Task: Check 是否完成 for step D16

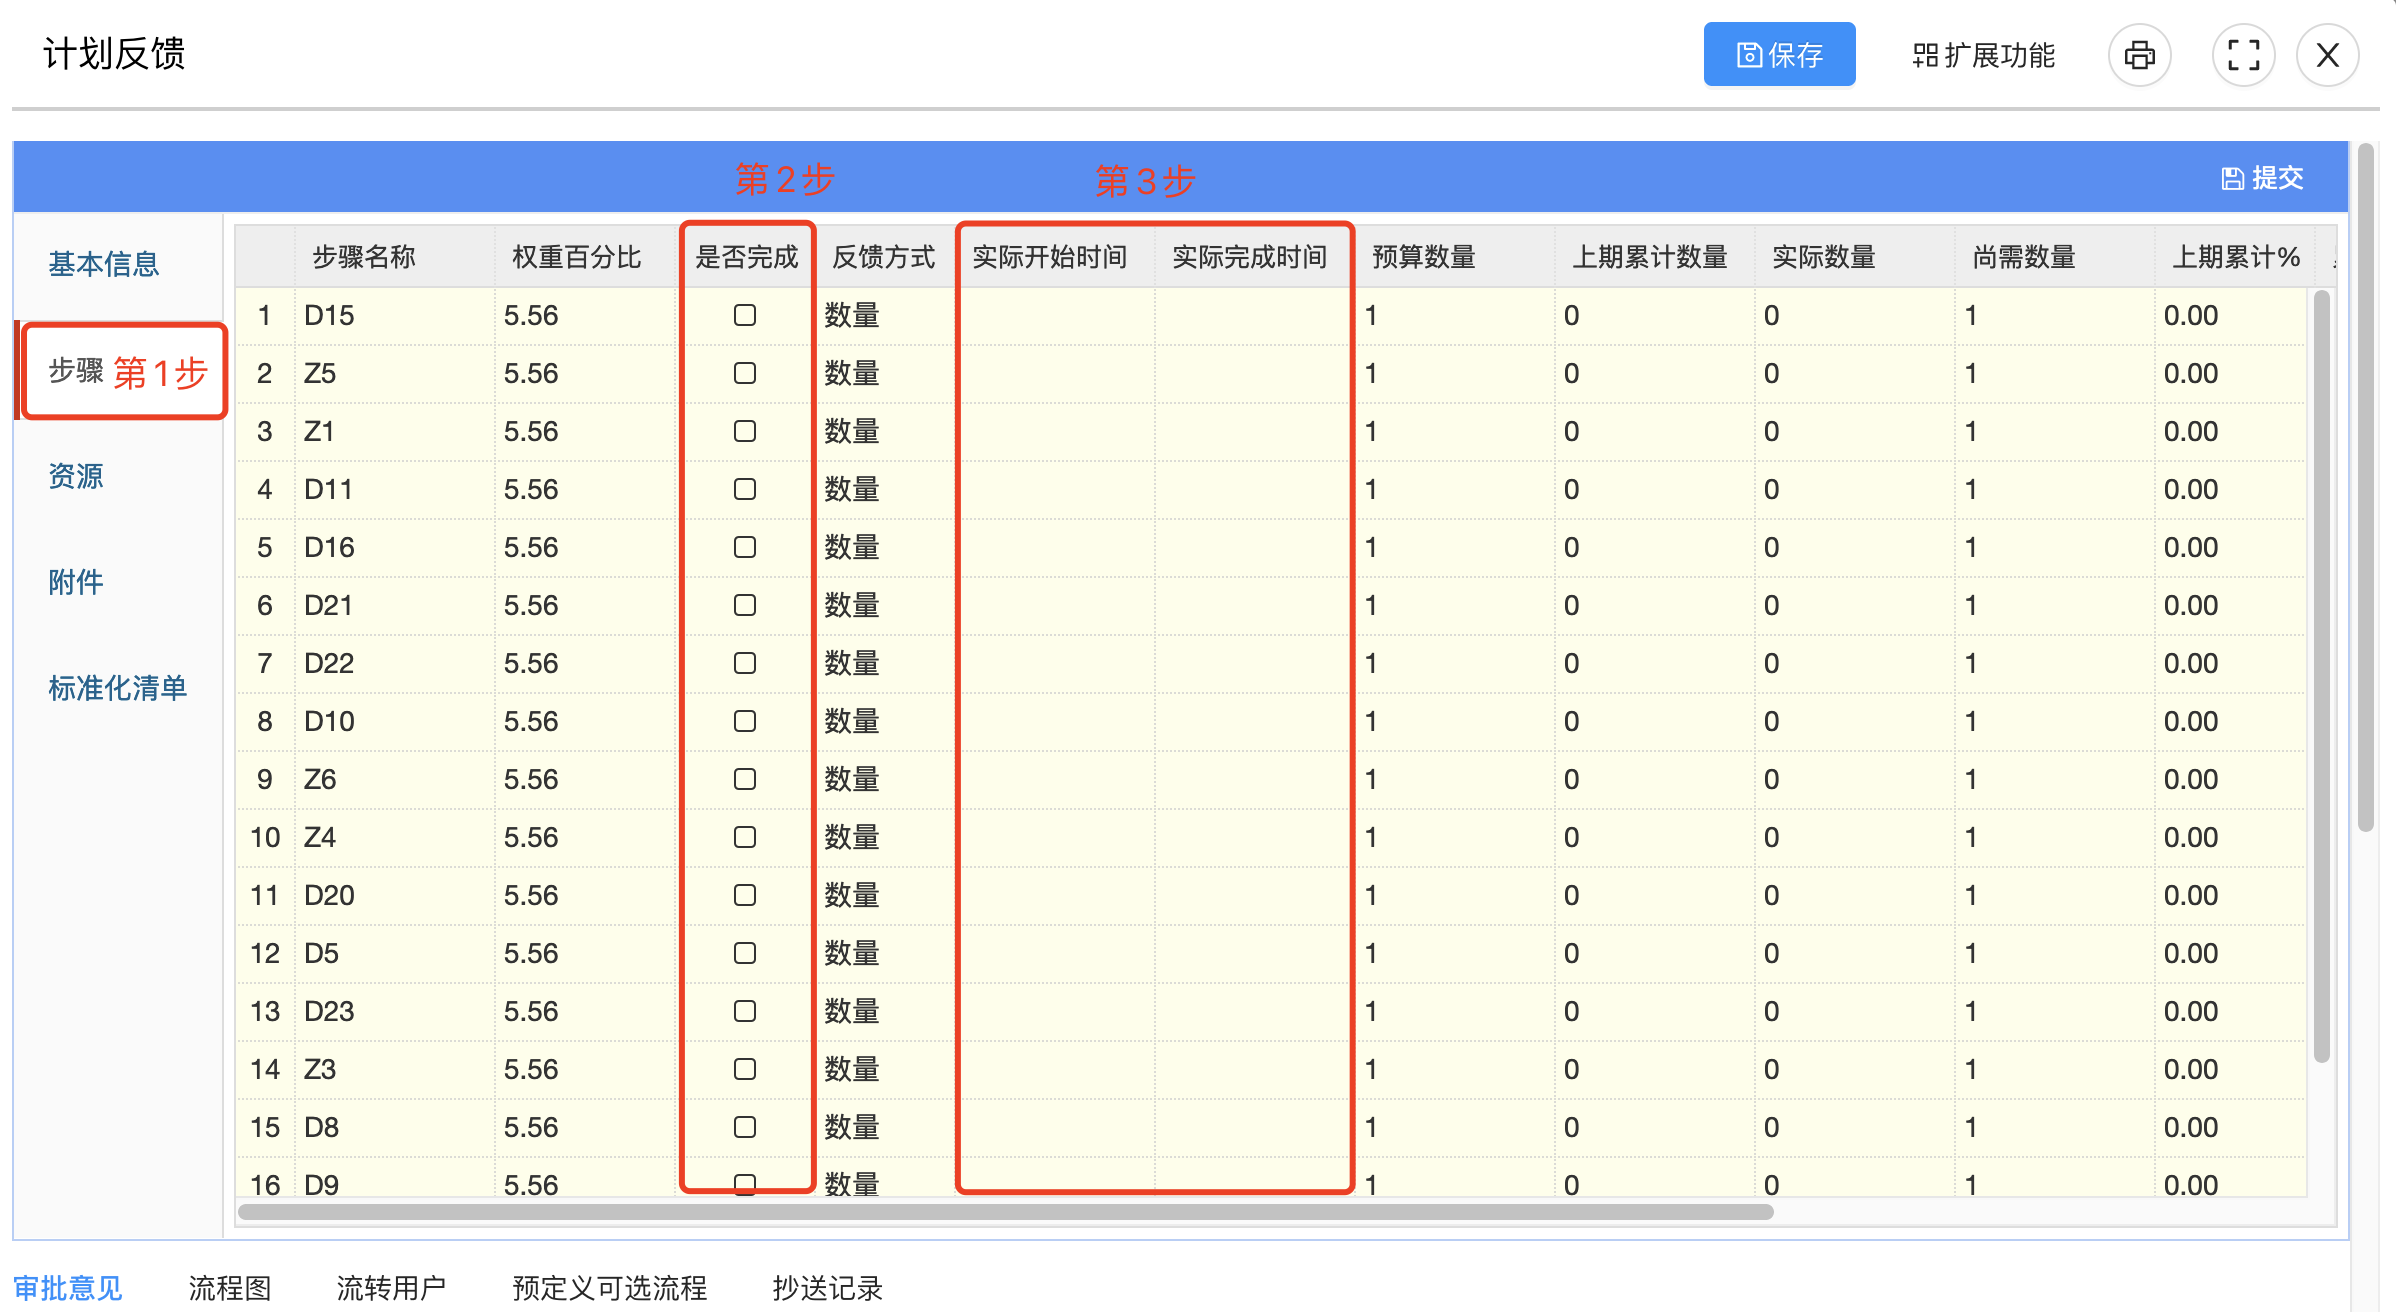Action: point(745,547)
